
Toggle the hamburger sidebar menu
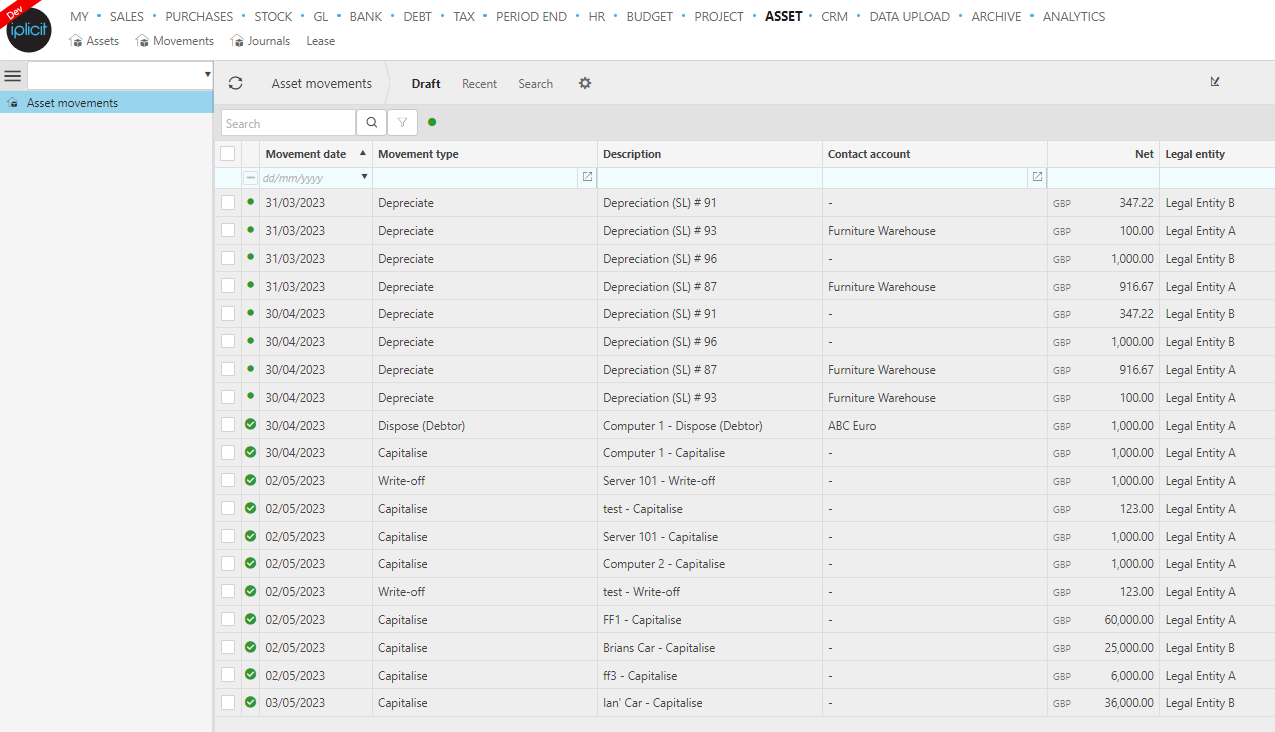click(13, 76)
